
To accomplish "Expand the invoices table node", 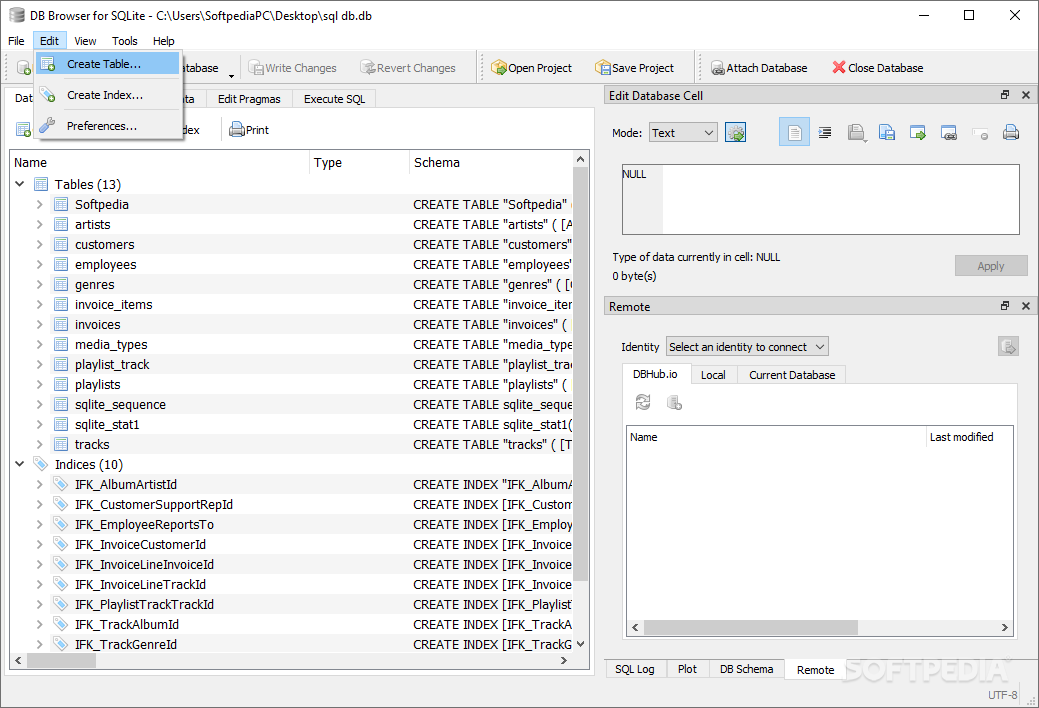I will [39, 324].
